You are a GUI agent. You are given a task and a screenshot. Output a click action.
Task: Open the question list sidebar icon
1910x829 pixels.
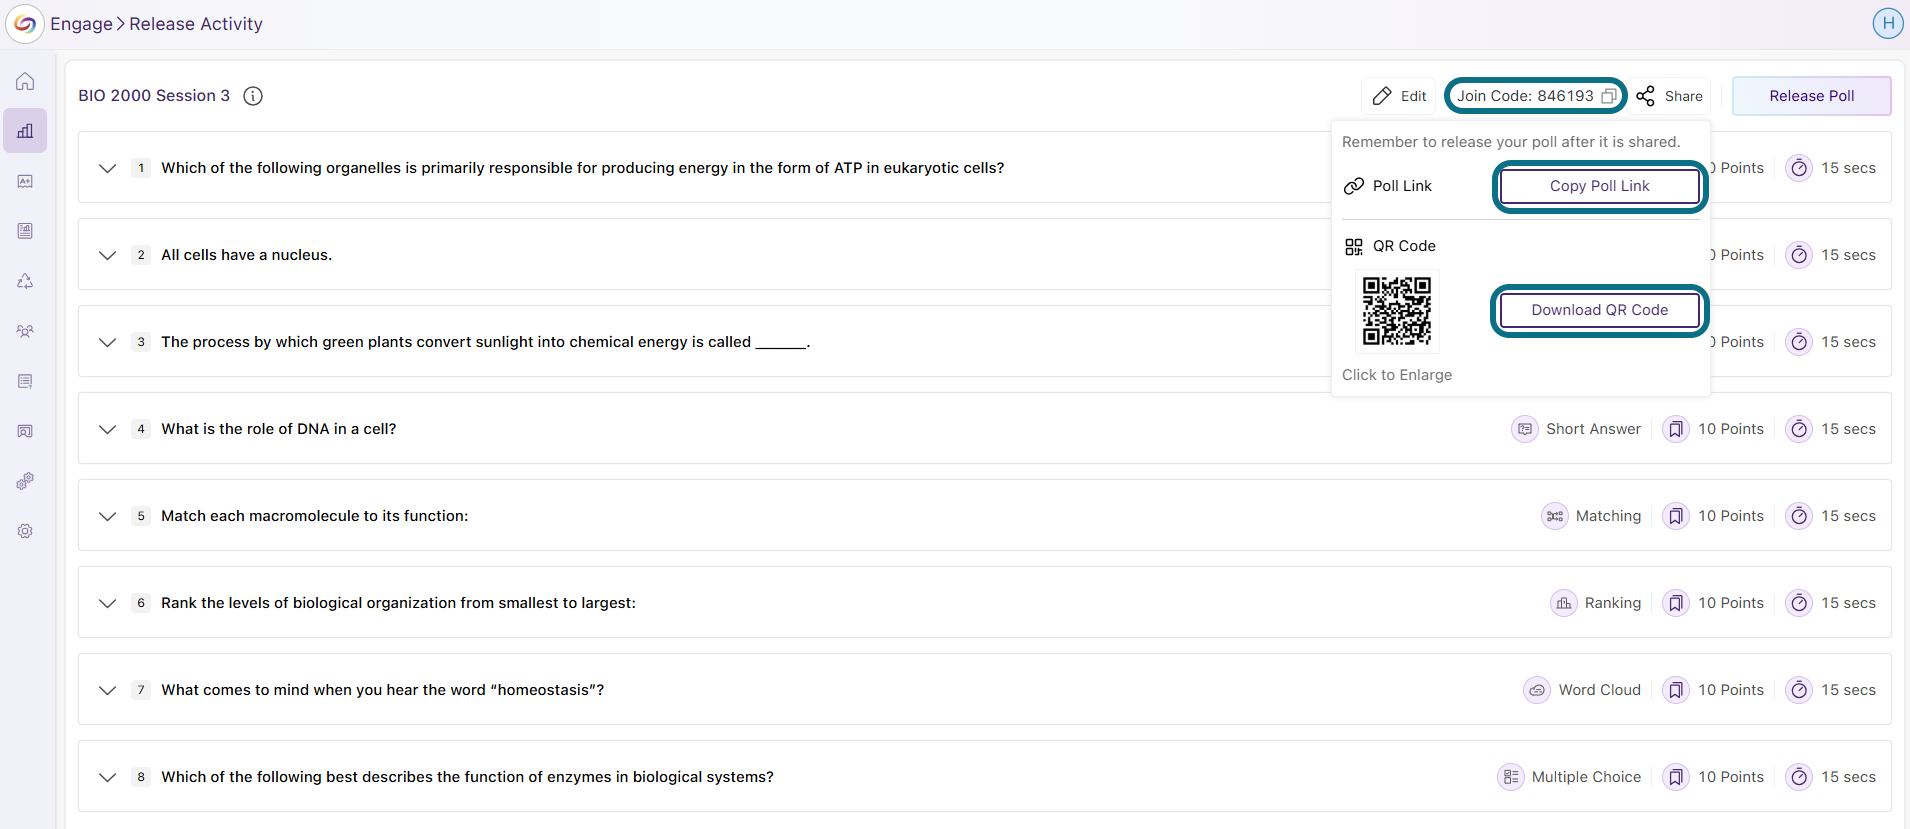[25, 381]
